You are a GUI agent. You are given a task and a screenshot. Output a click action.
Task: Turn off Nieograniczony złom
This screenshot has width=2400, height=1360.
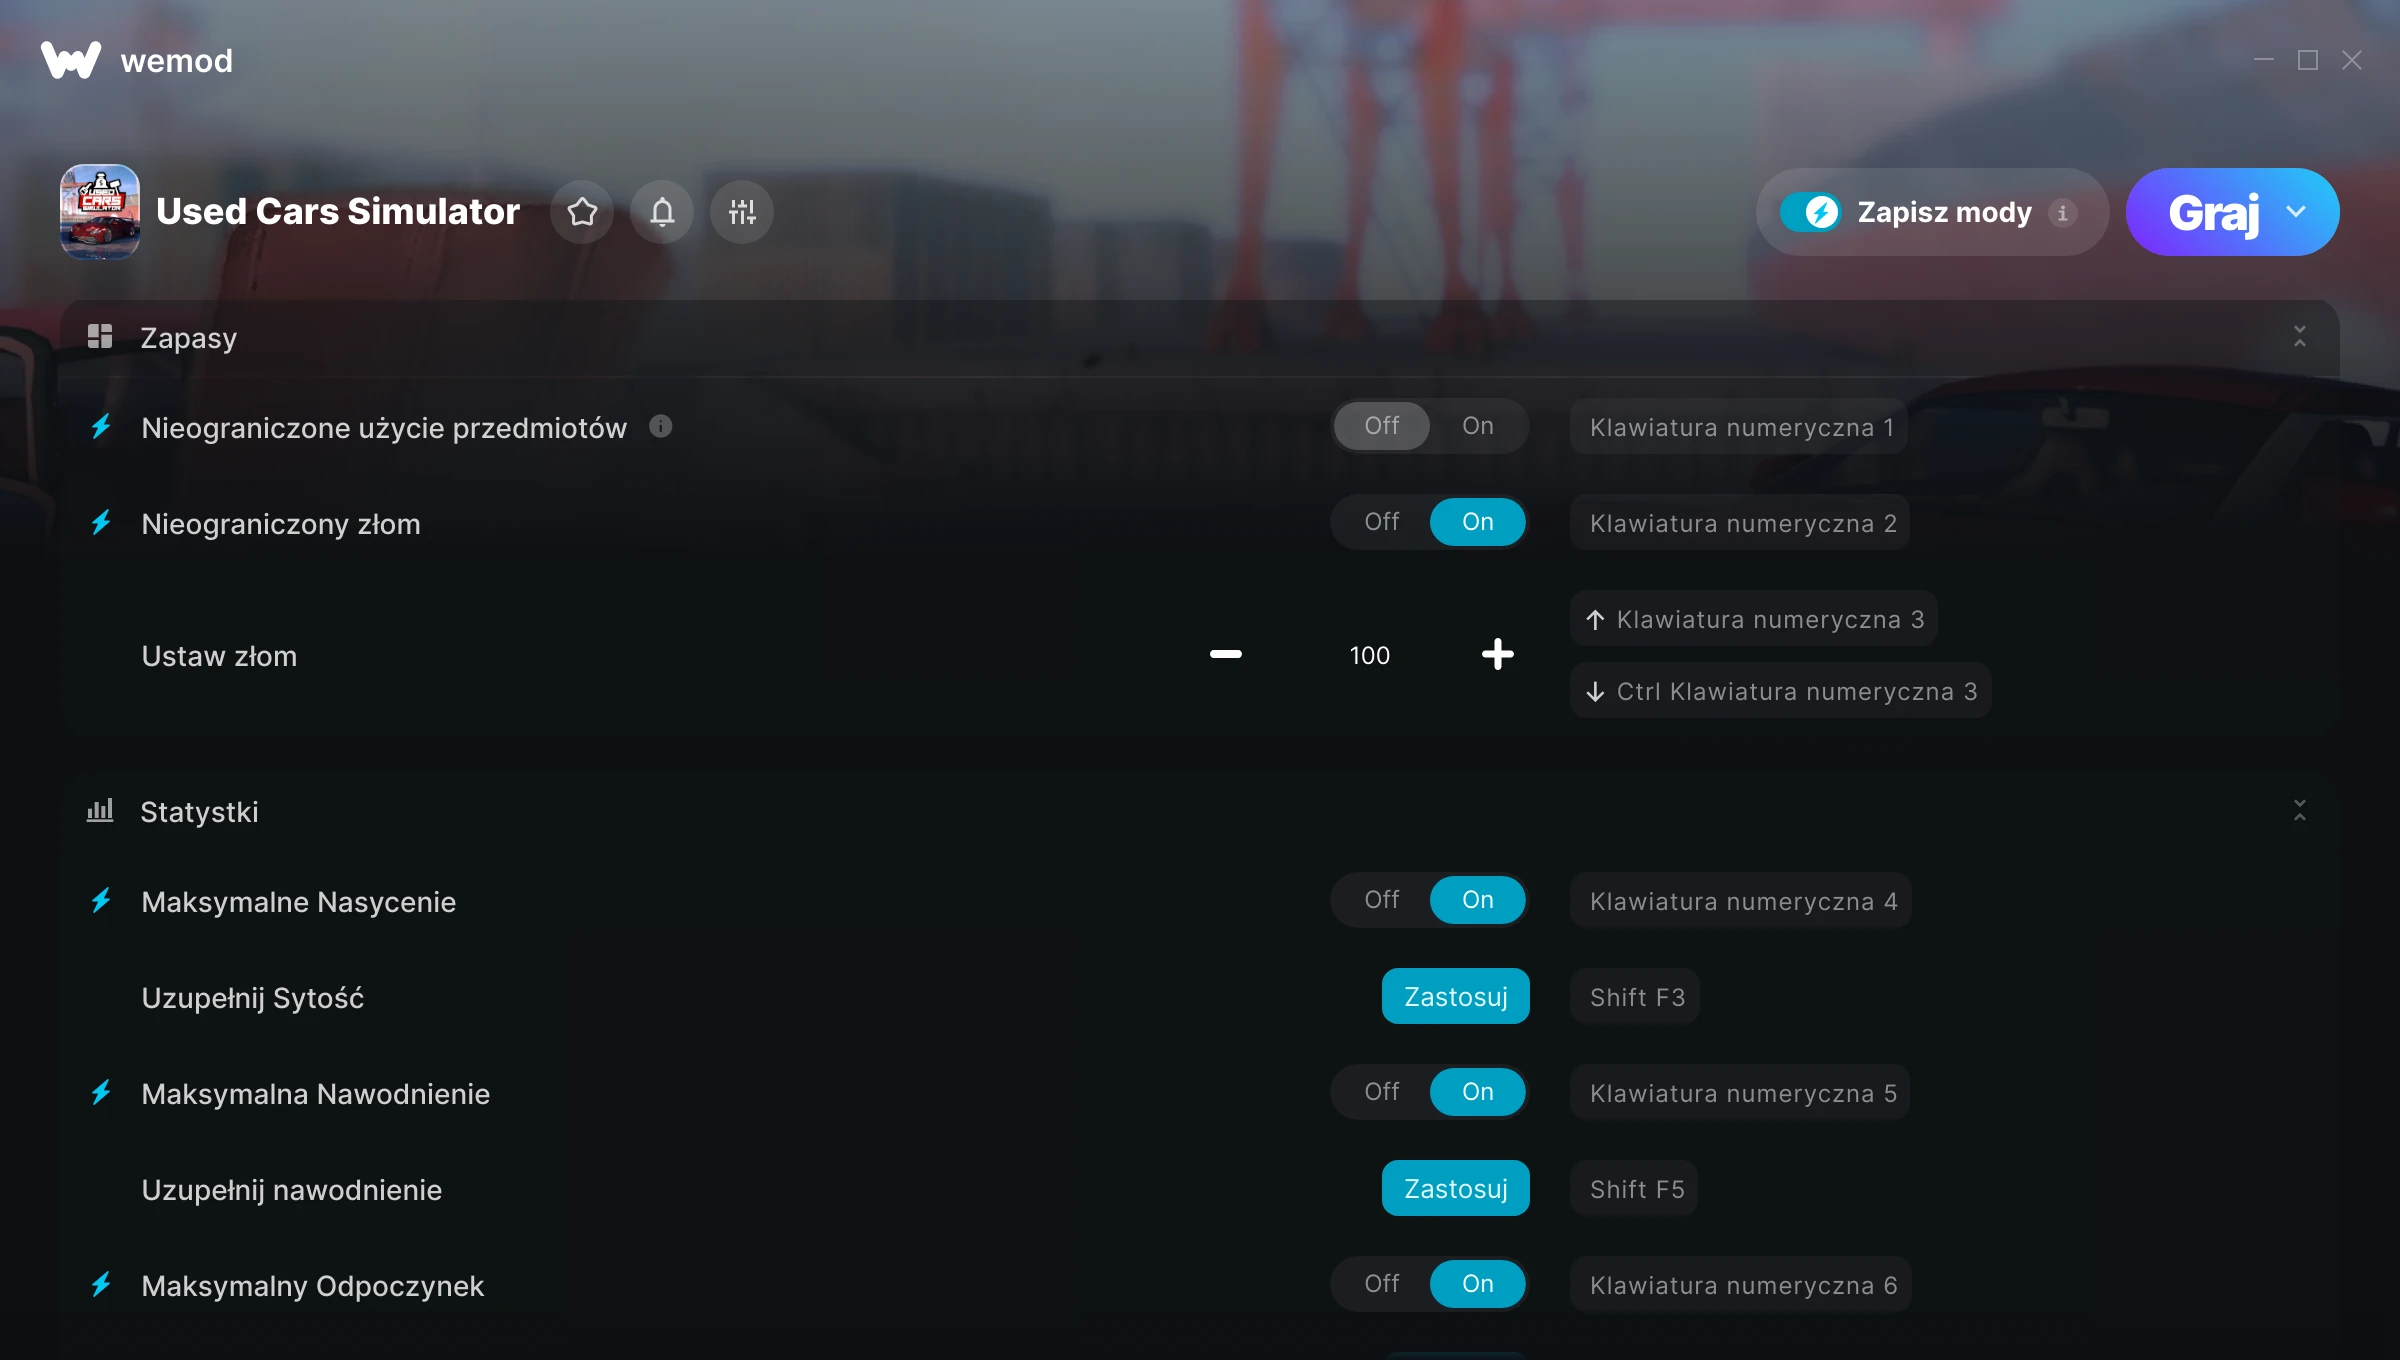1382,522
